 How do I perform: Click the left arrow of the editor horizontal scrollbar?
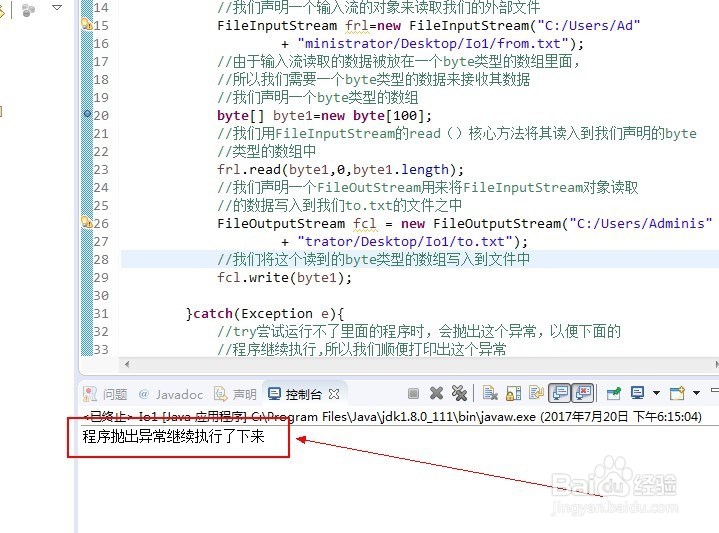[127, 364]
